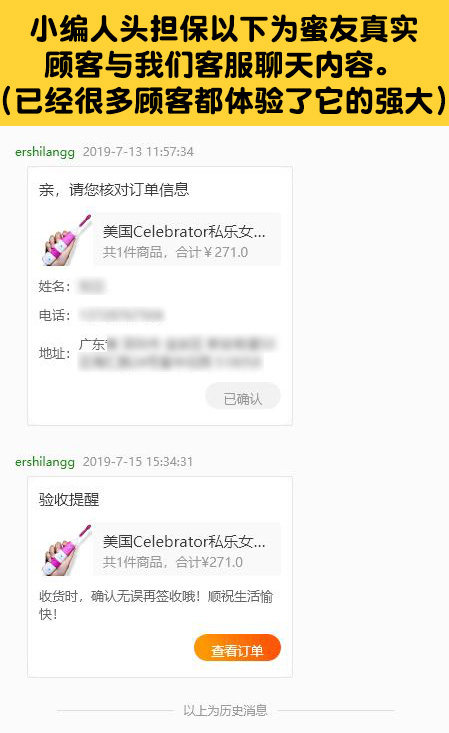This screenshot has height=733, width=449.
Task: Open 美国Celebrator product title in 验收提醒 card
Action: pos(184,541)
